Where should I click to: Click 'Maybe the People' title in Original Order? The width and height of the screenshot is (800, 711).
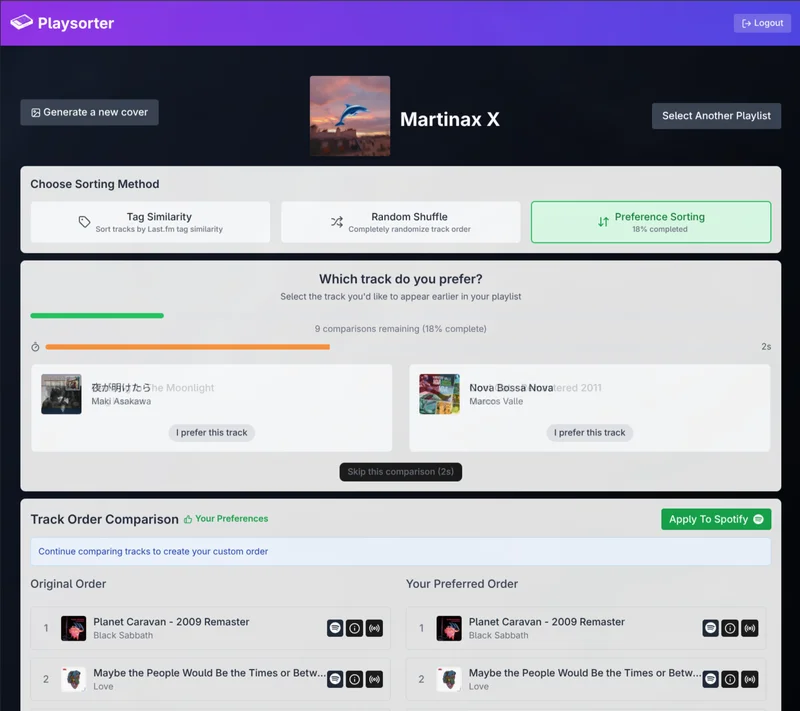point(209,673)
